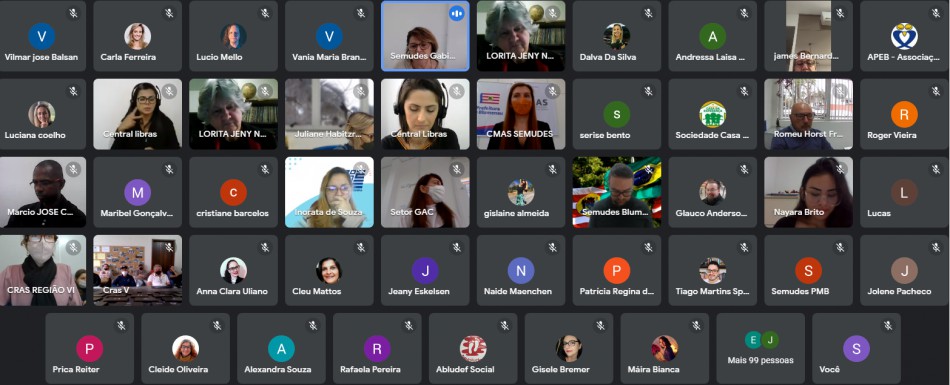
Task: Click the name text 'Alexandra Souza'
Action: 277,370
